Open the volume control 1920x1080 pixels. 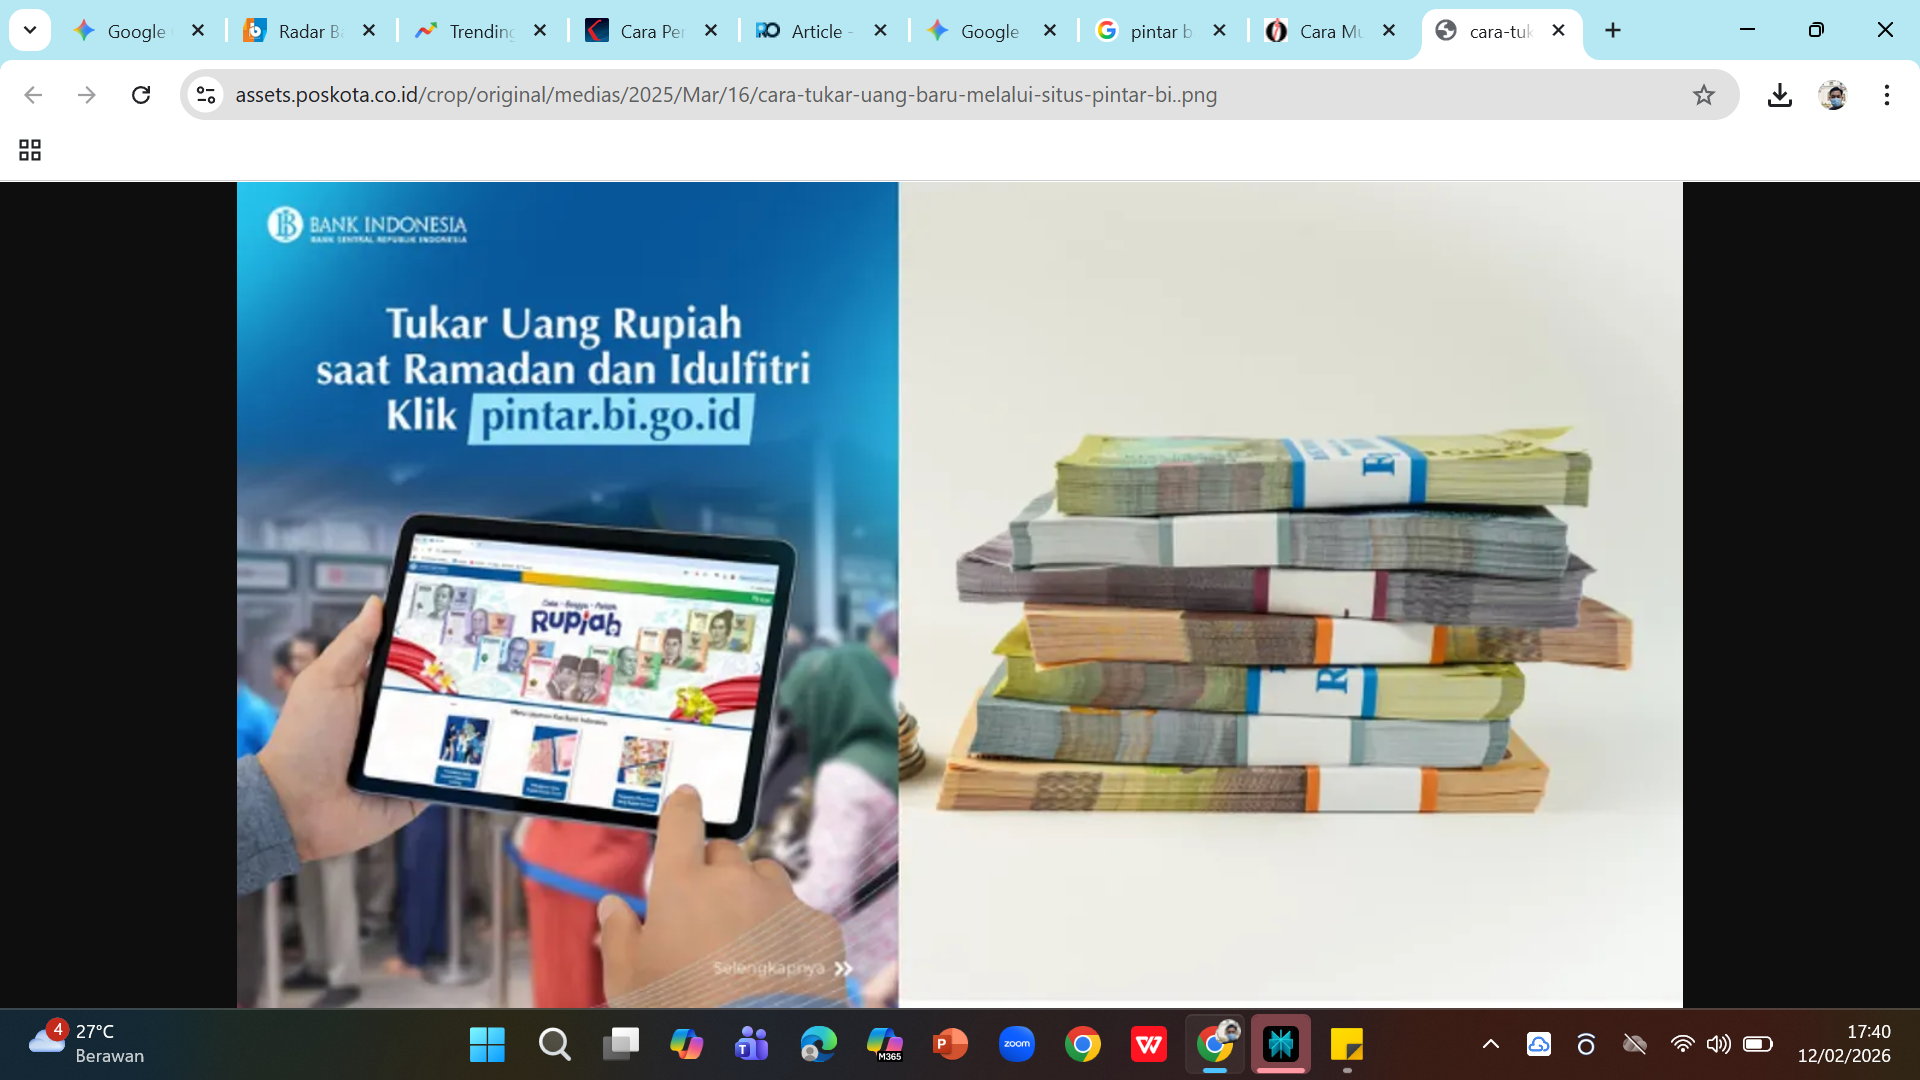tap(1719, 1045)
